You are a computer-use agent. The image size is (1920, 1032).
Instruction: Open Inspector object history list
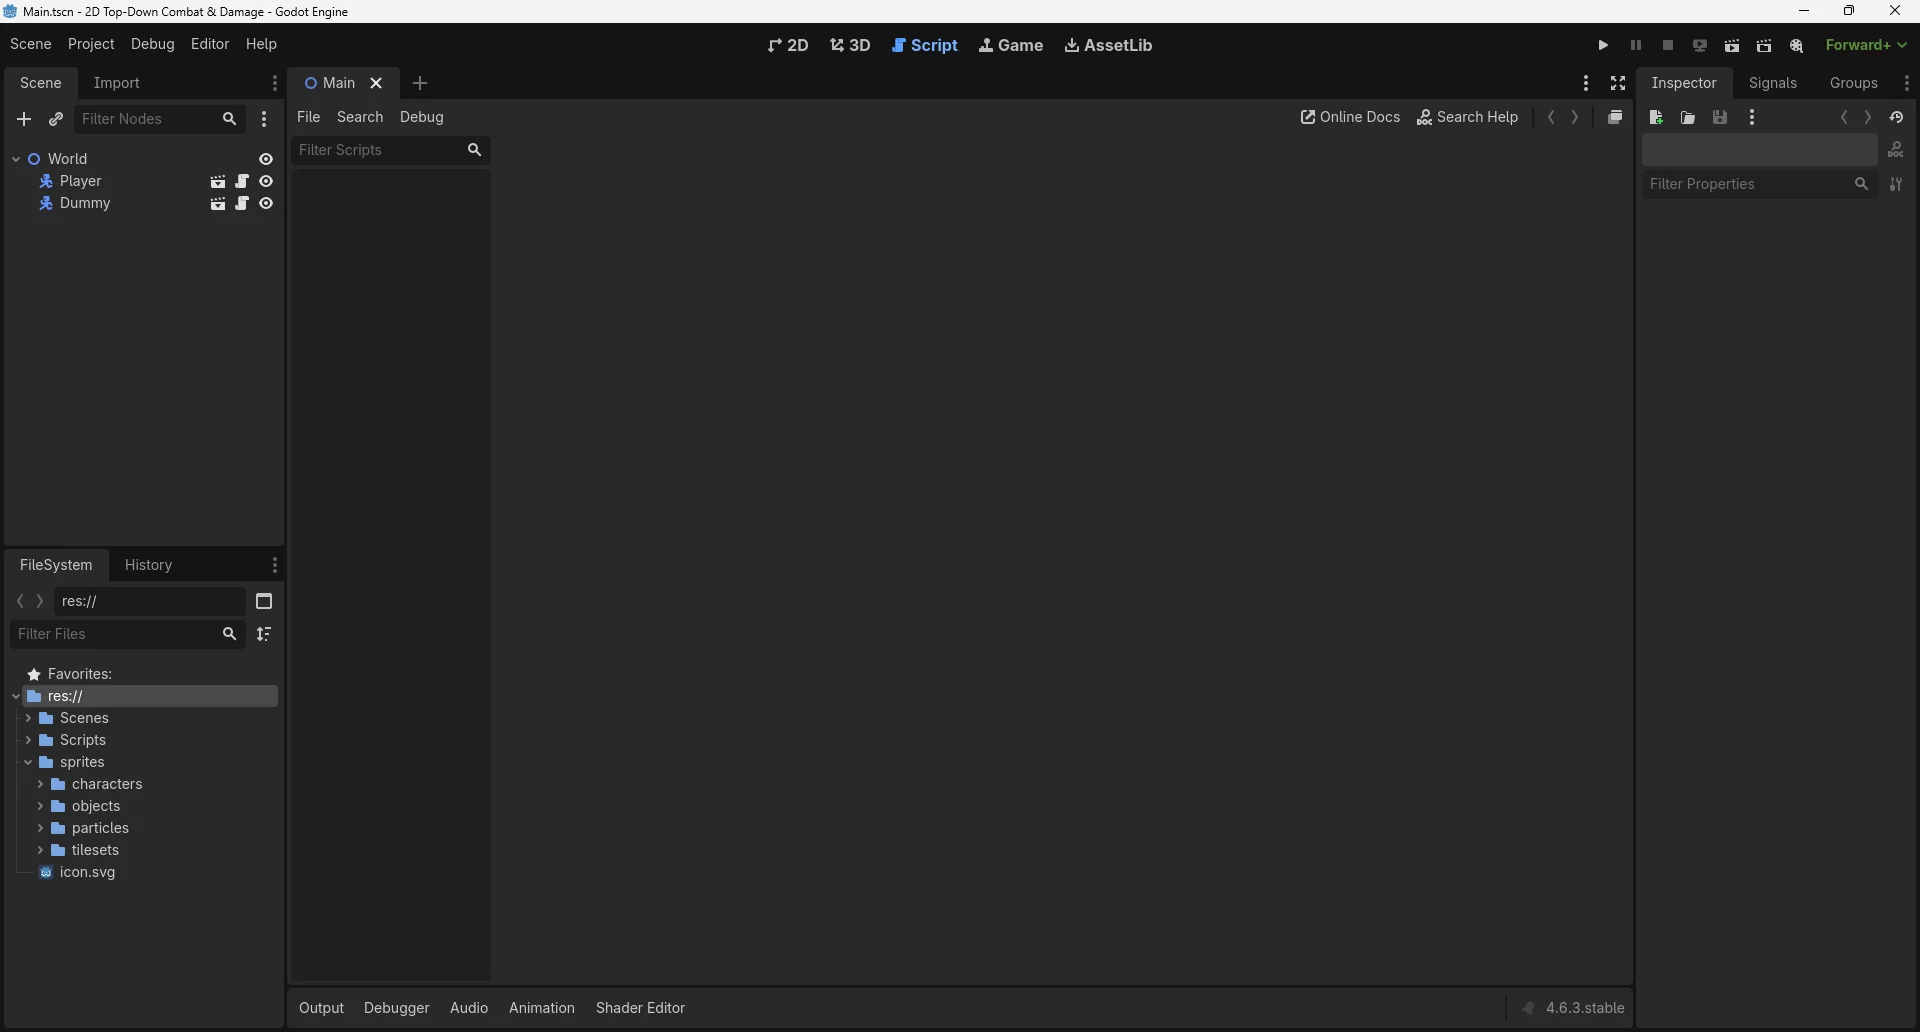pos(1897,118)
